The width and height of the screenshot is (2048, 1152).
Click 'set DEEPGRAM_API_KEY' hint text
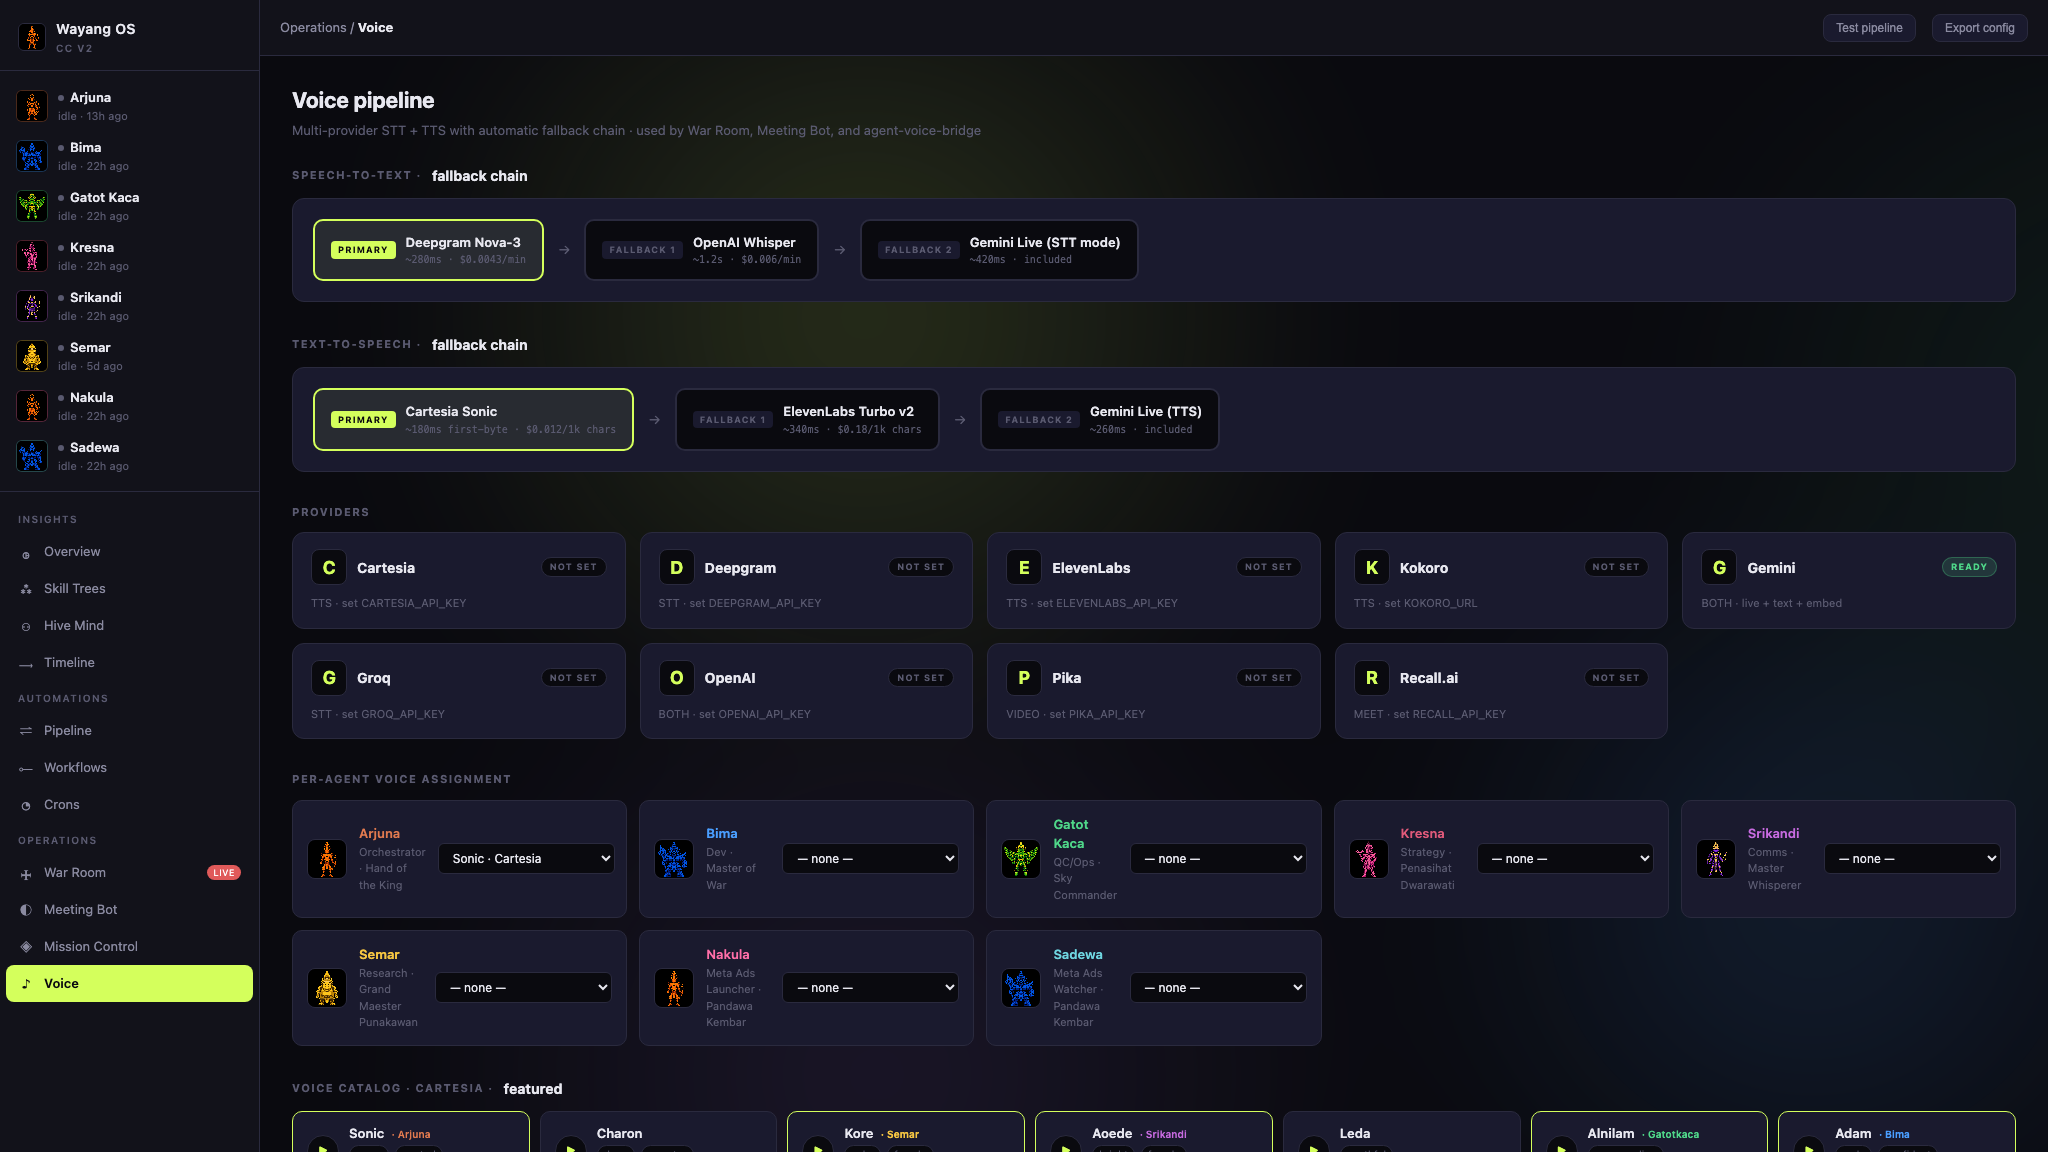755,604
